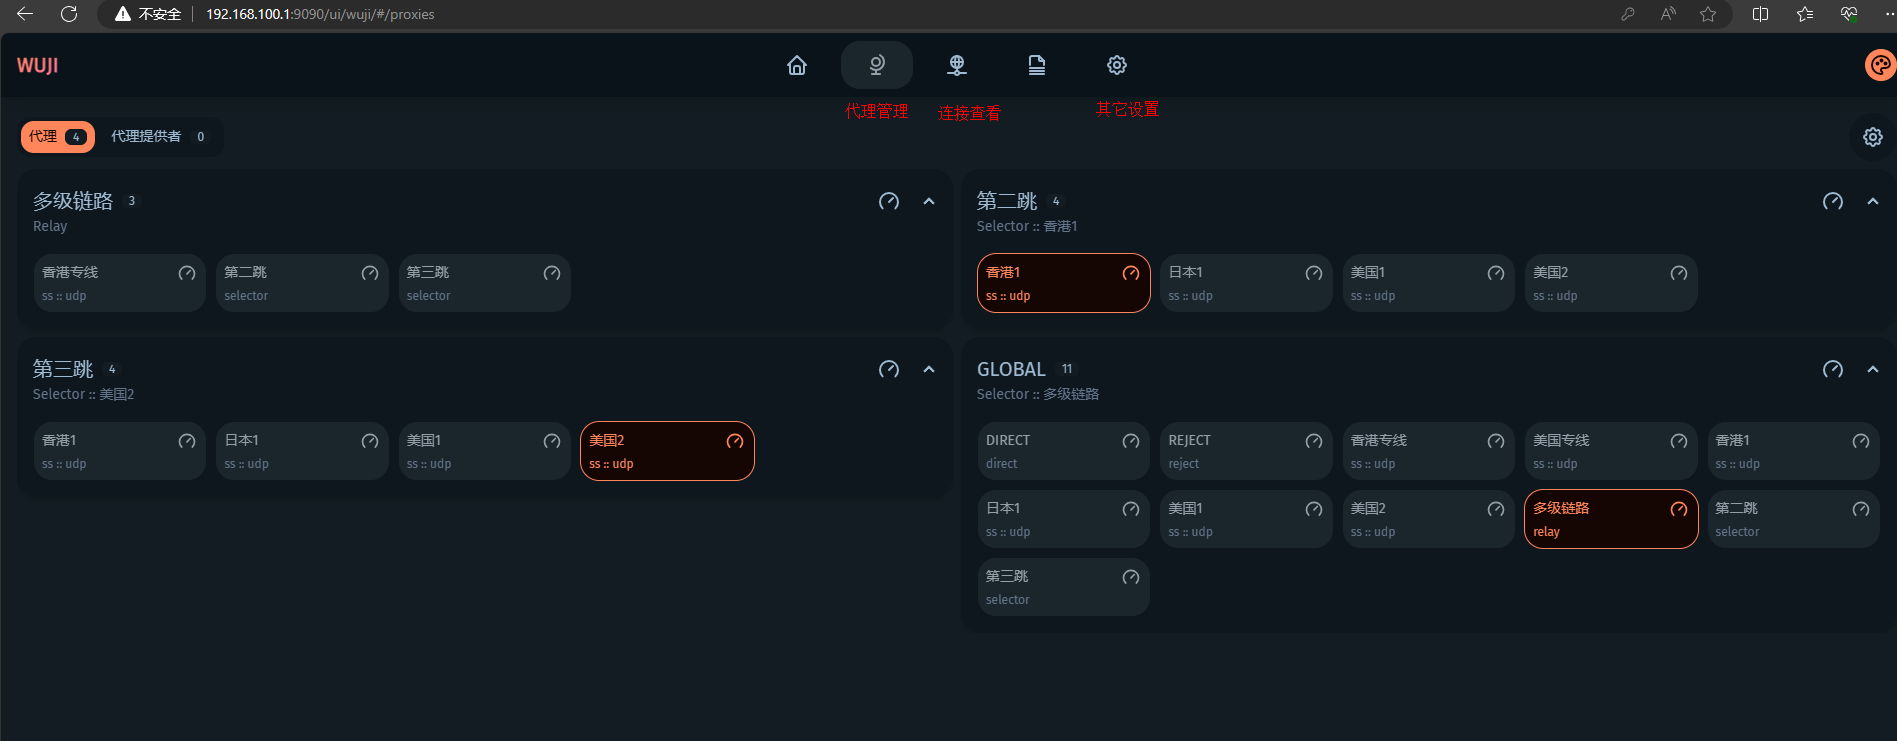This screenshot has height=741, width=1897.
Task: Open the connections view globe icon
Action: click(957, 65)
